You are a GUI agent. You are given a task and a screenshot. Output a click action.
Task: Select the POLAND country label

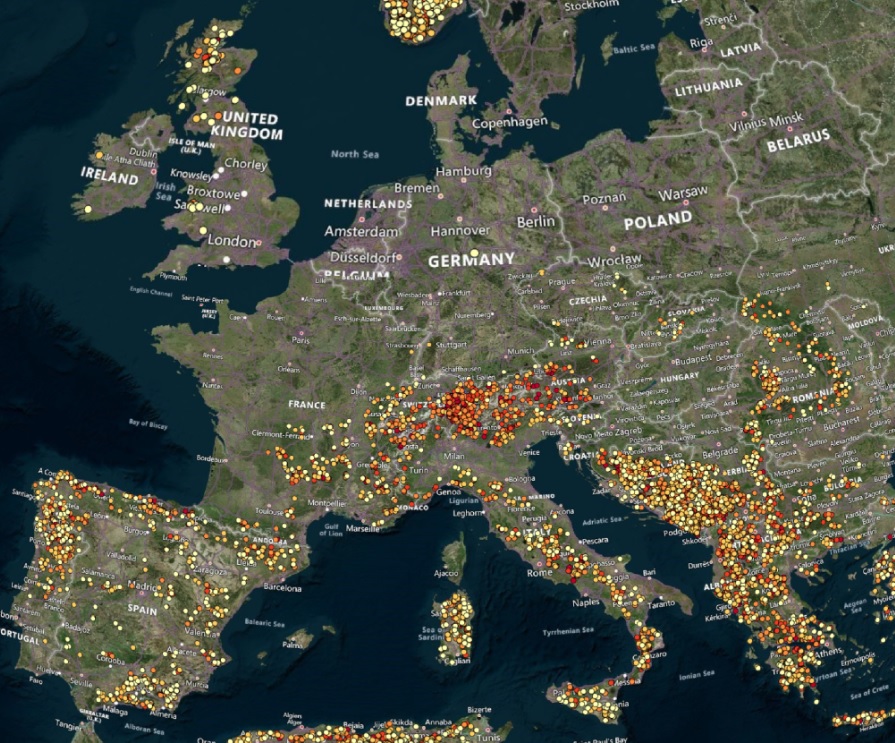(657, 220)
